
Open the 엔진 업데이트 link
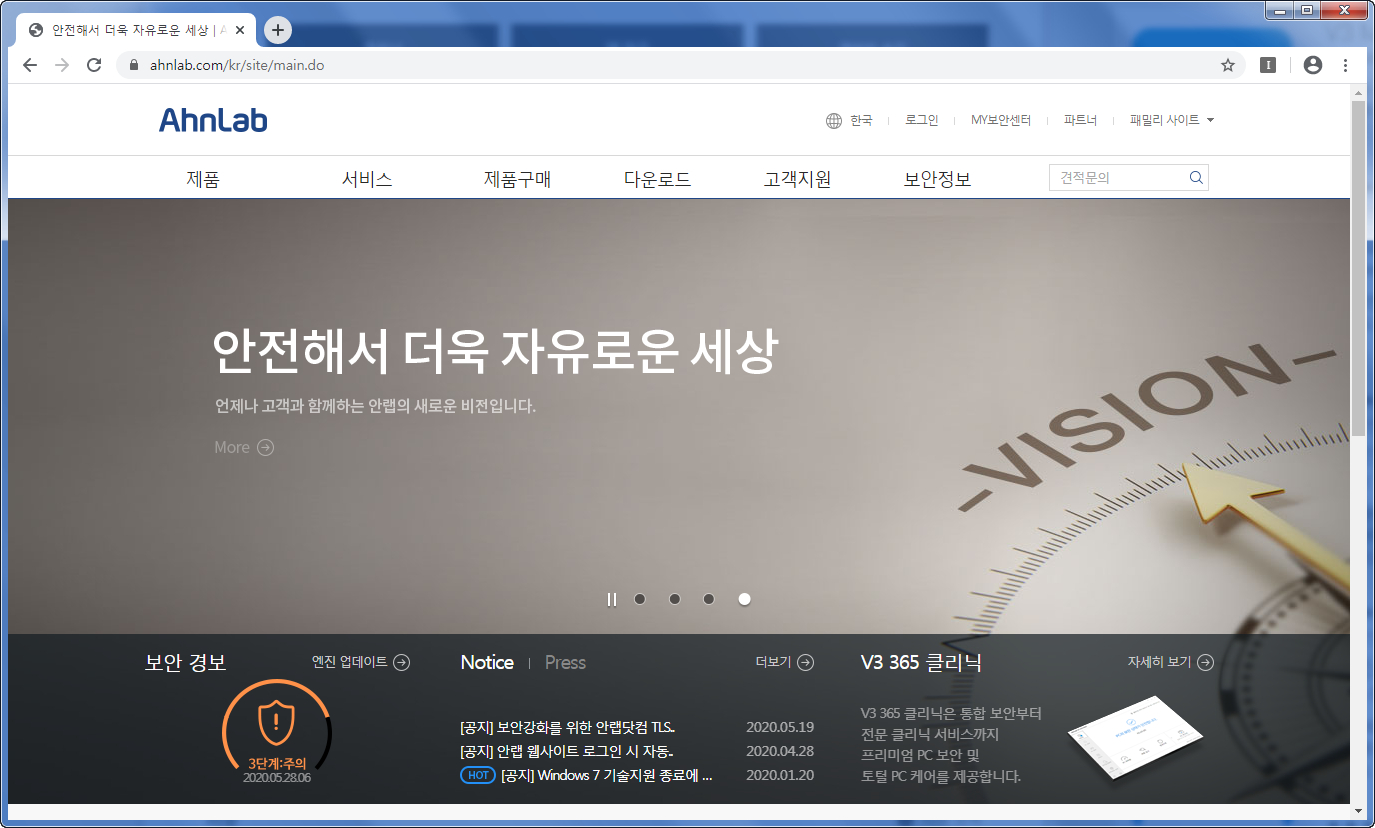[361, 662]
